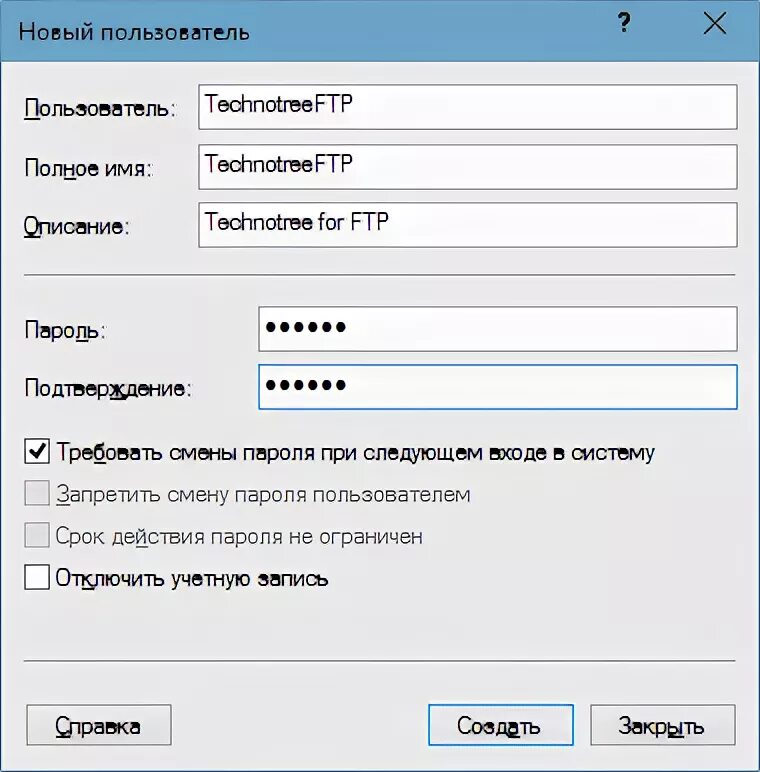
Task: Focus the Пароль password field
Action: 498,329
